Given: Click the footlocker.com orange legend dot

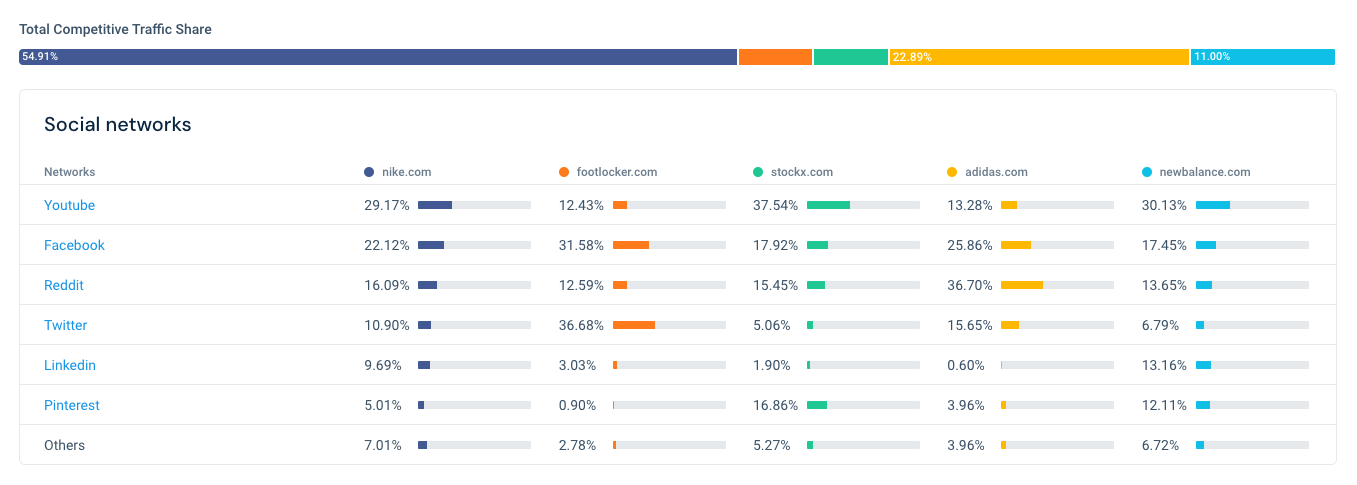Looking at the screenshot, I should click(x=564, y=172).
